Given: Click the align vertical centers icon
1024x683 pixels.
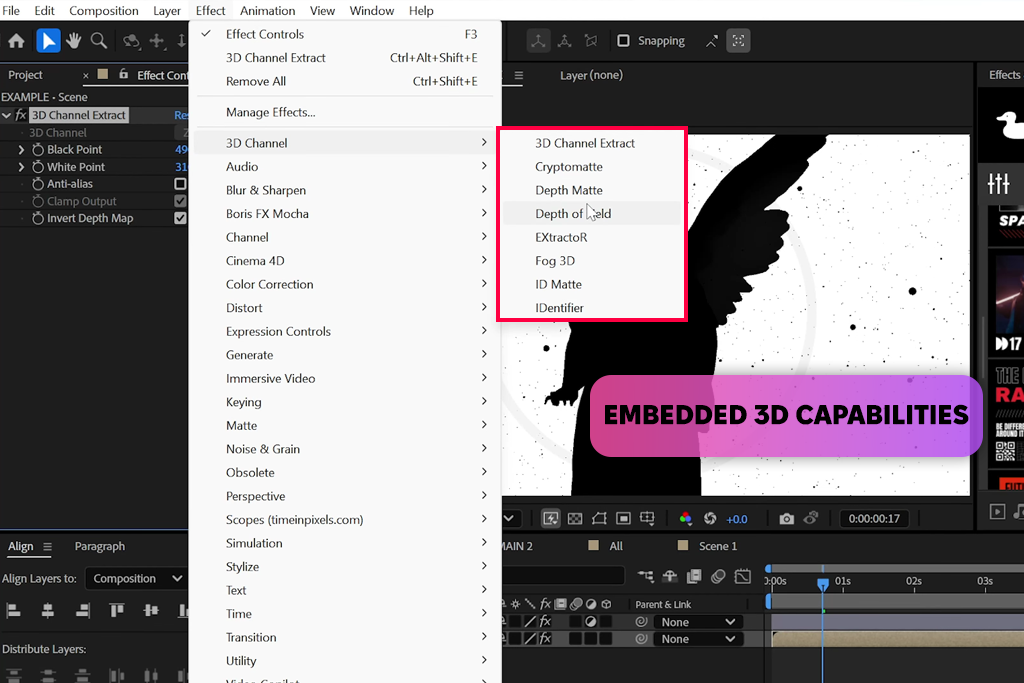Looking at the screenshot, I should pos(151,611).
